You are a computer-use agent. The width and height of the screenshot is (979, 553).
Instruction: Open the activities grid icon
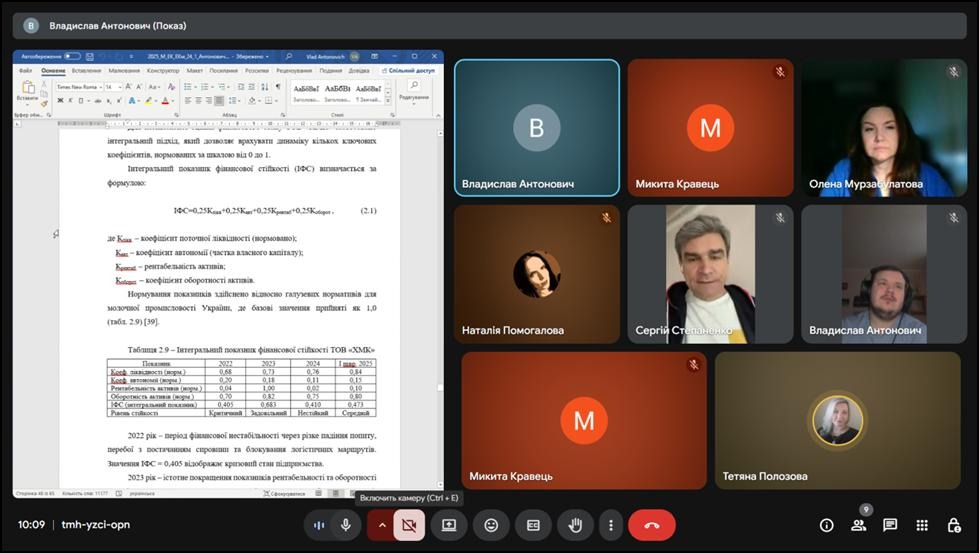922,525
